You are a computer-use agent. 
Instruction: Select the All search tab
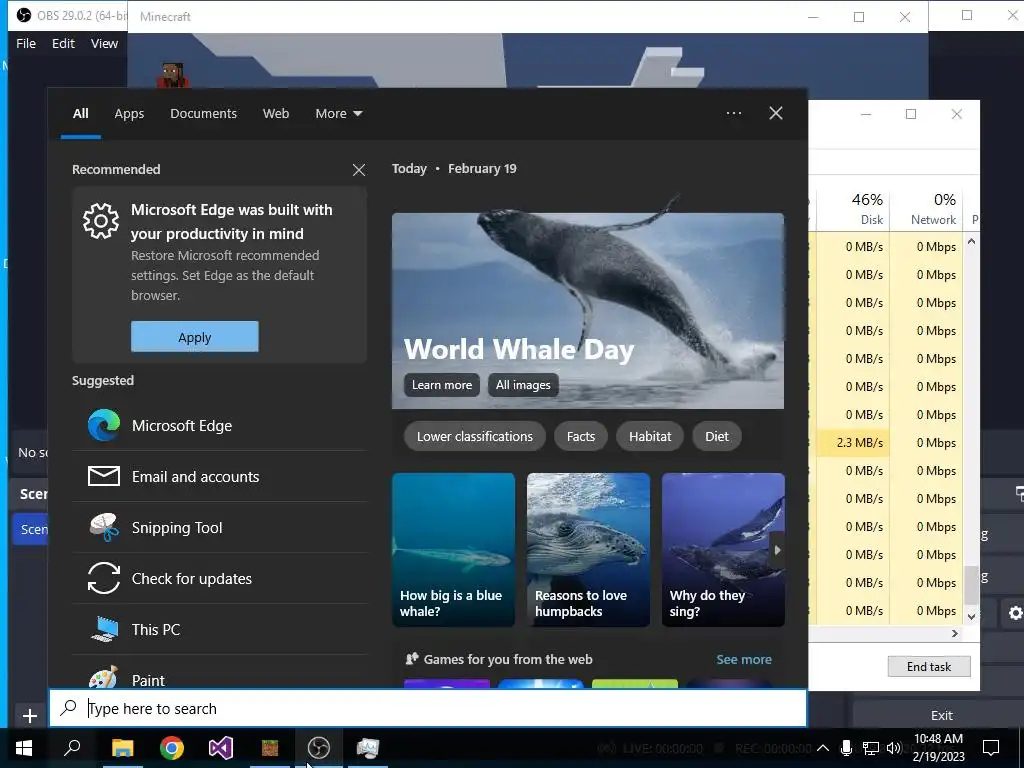(80, 114)
